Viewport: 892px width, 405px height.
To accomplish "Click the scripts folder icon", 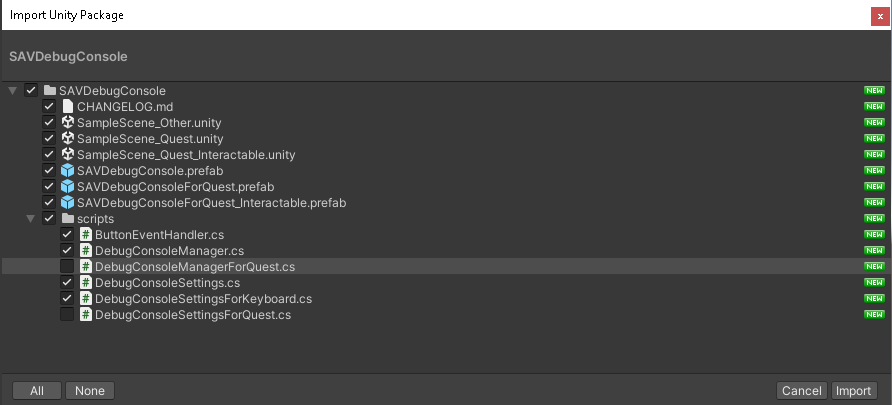I will coord(68,218).
